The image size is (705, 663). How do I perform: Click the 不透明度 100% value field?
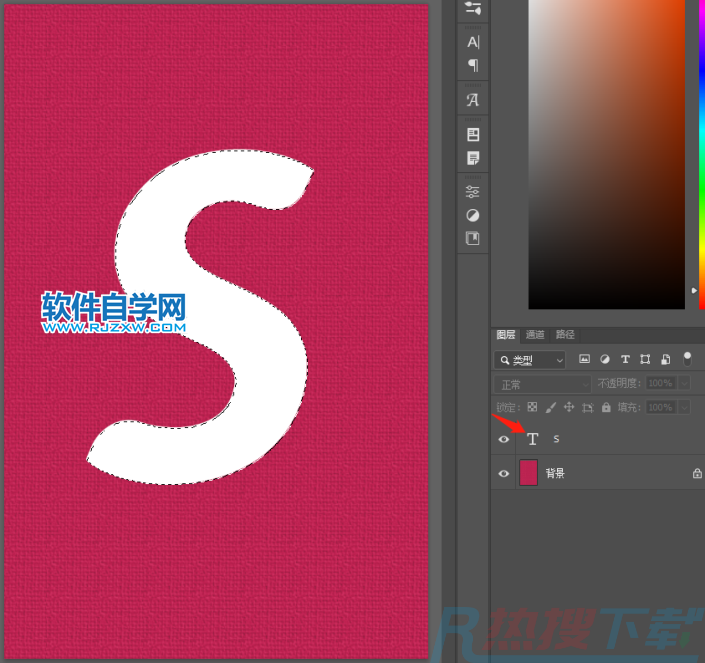pos(661,383)
